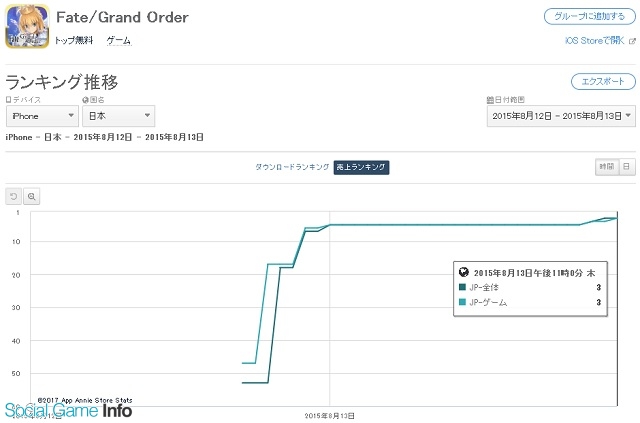Click the chart zoom-in magnifier icon

(x=31, y=197)
